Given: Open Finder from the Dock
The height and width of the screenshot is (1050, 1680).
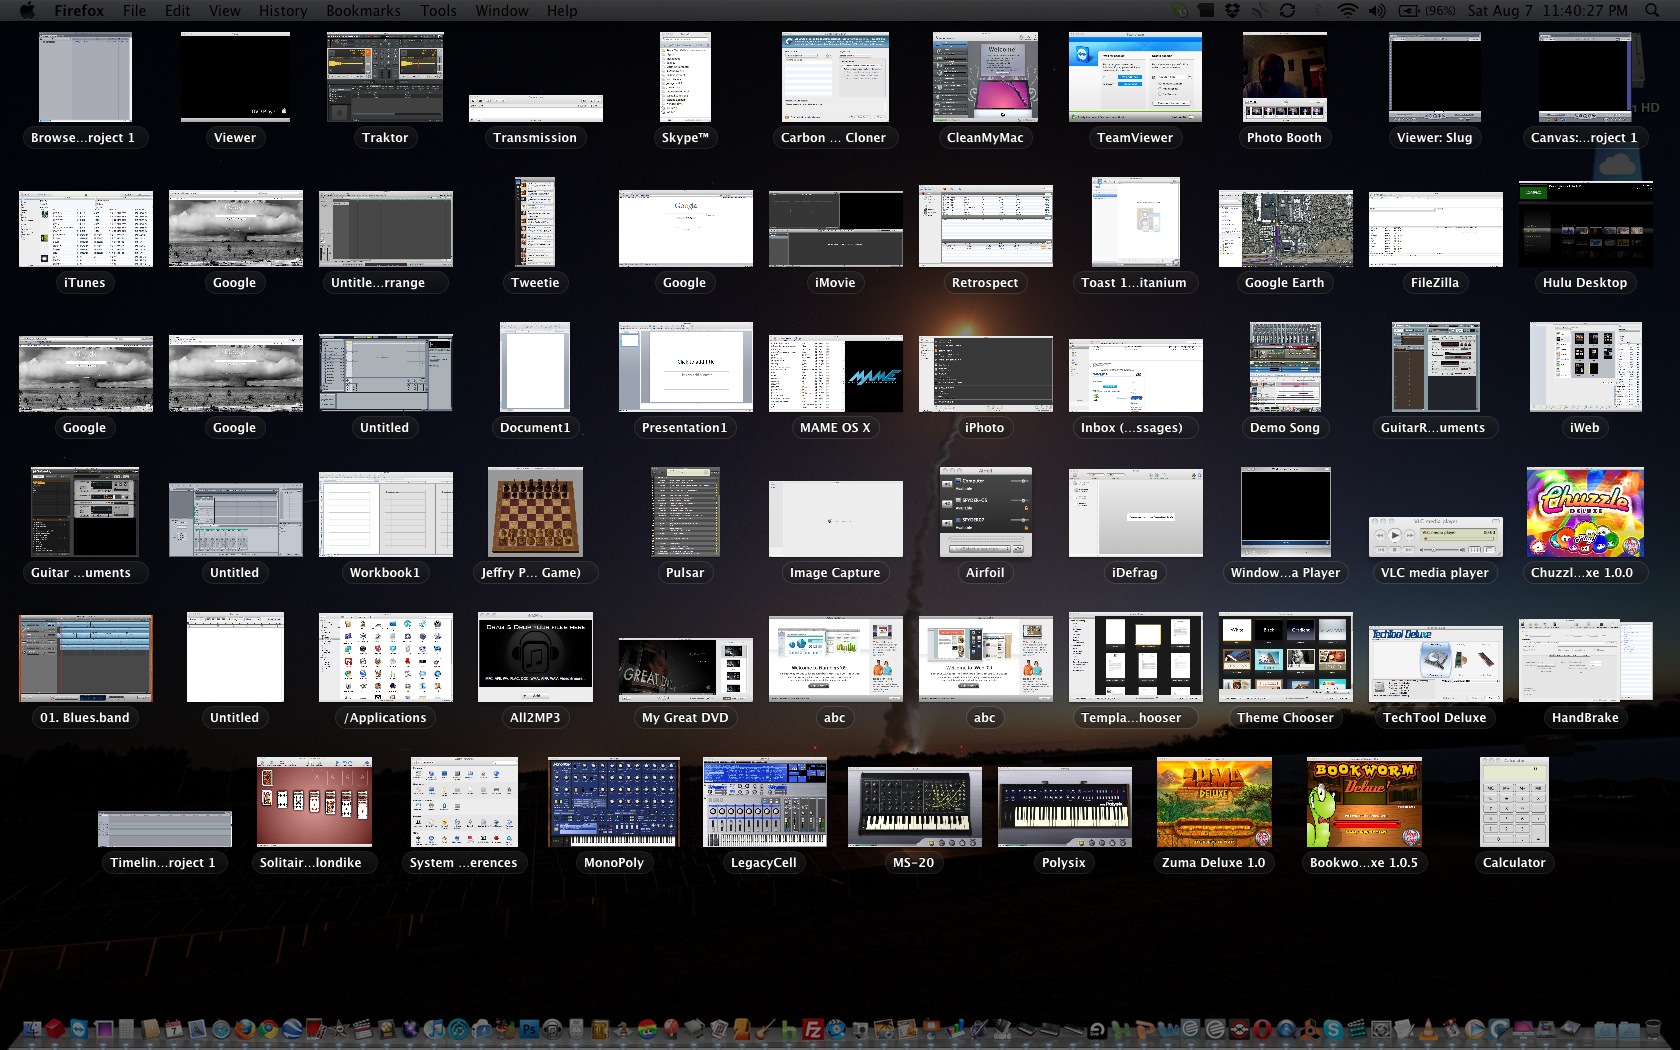Looking at the screenshot, I should [x=32, y=1028].
